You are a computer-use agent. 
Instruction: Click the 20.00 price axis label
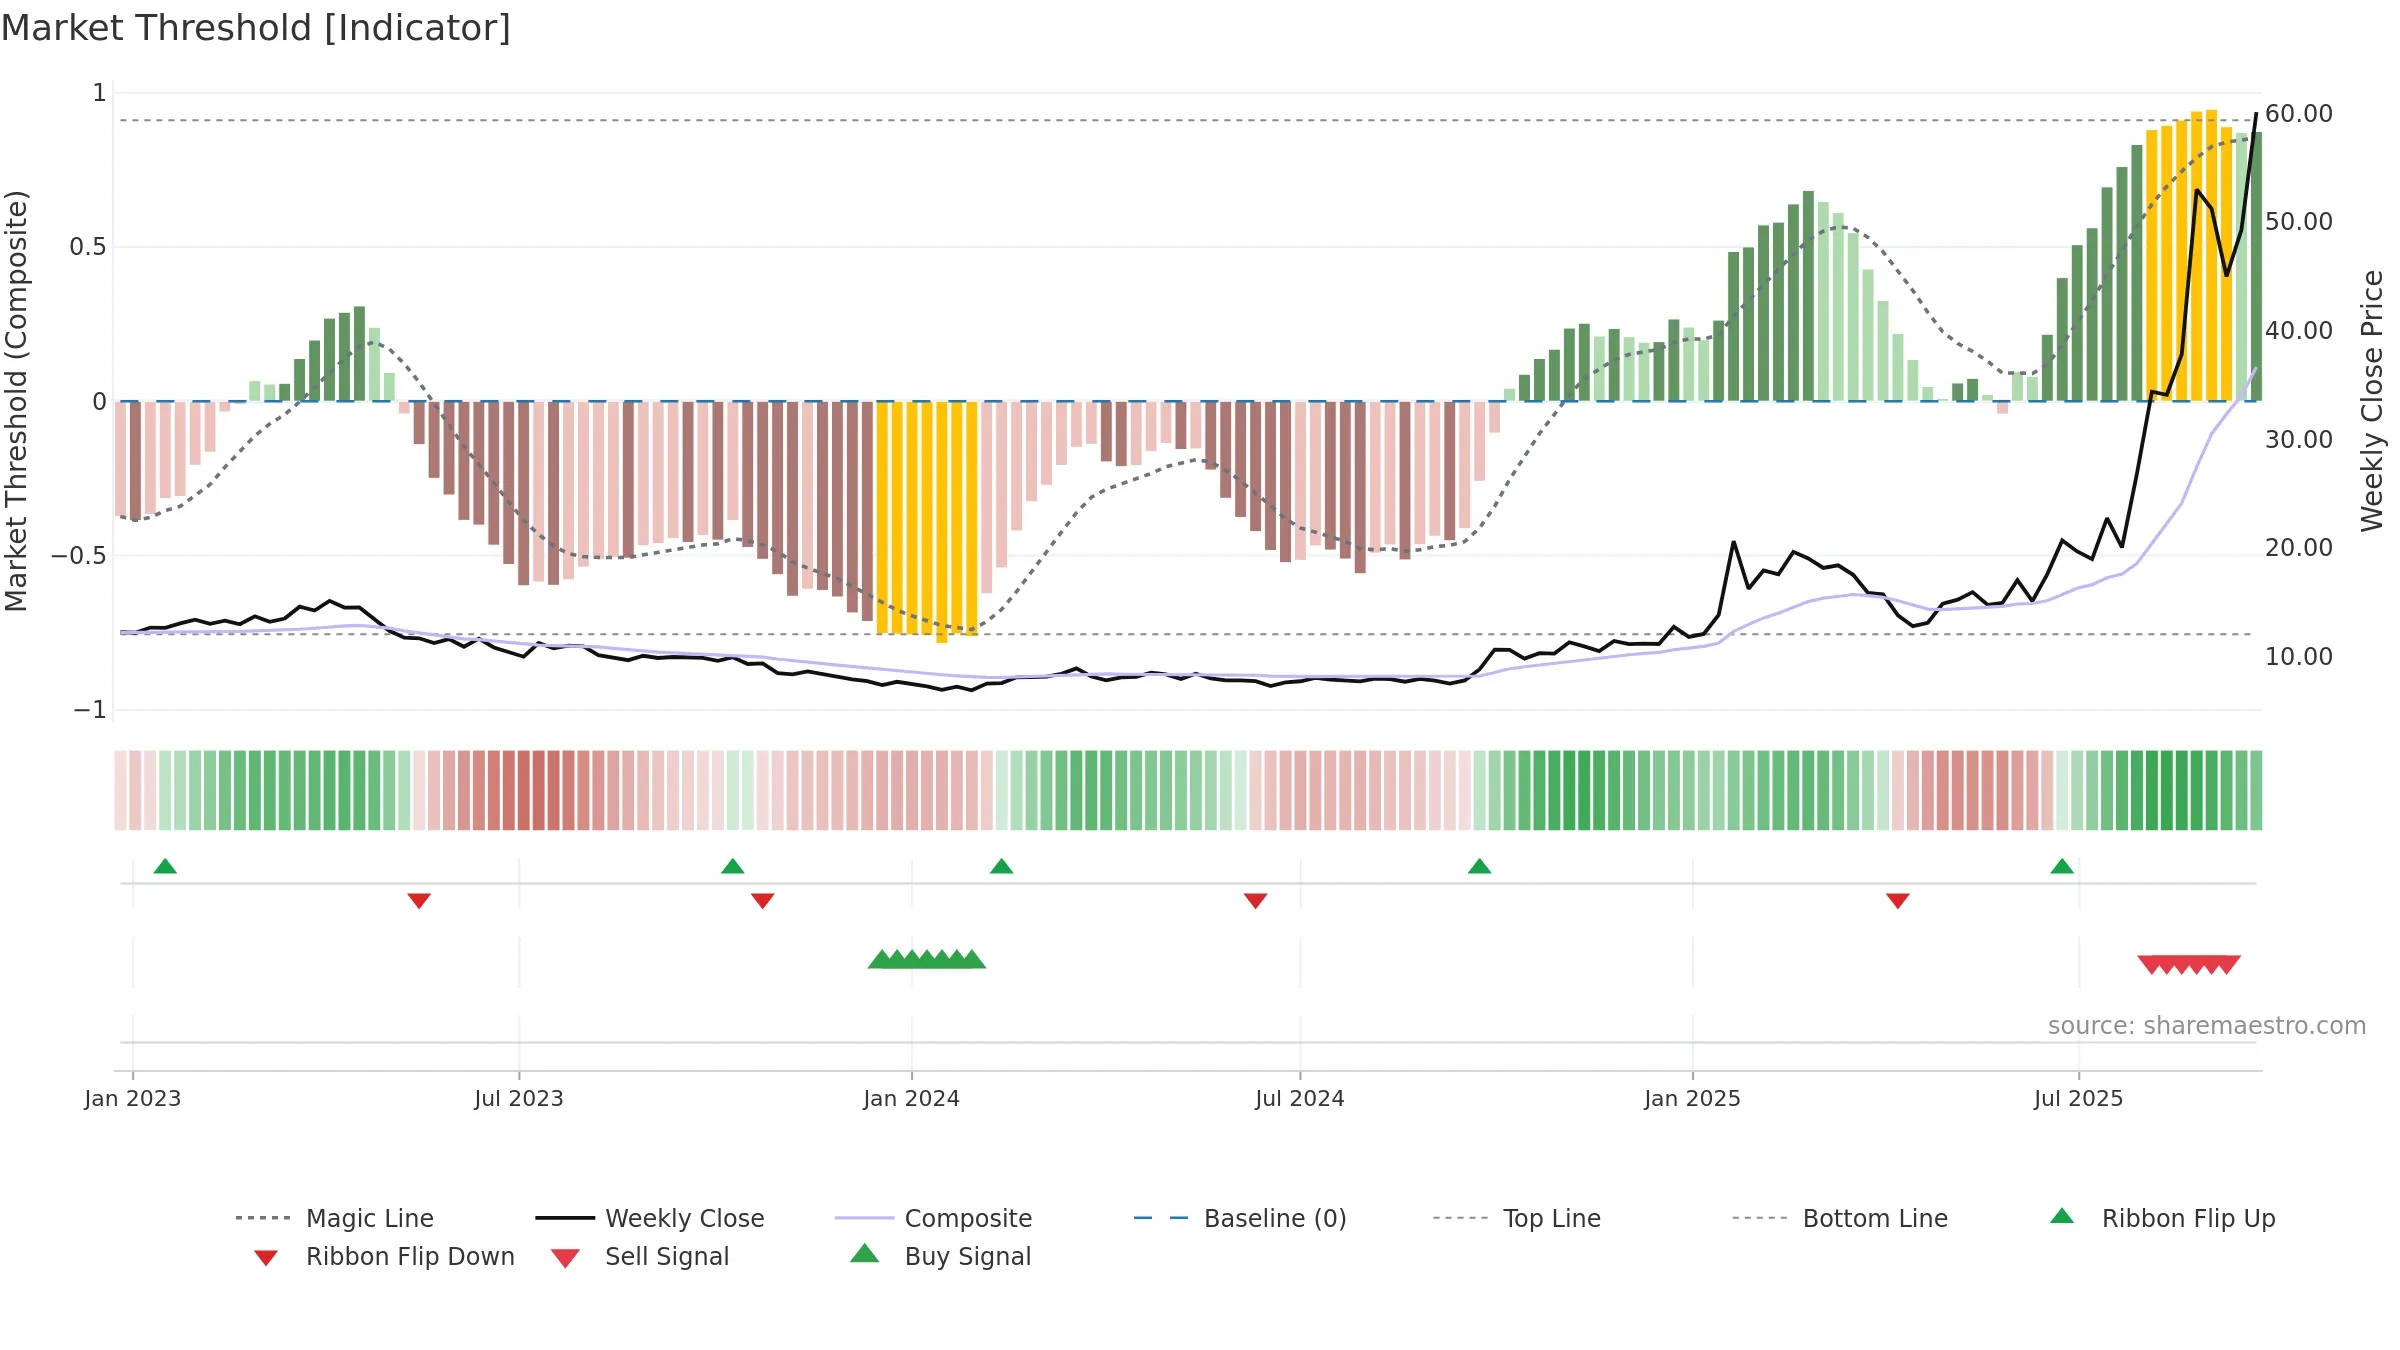tap(2299, 547)
